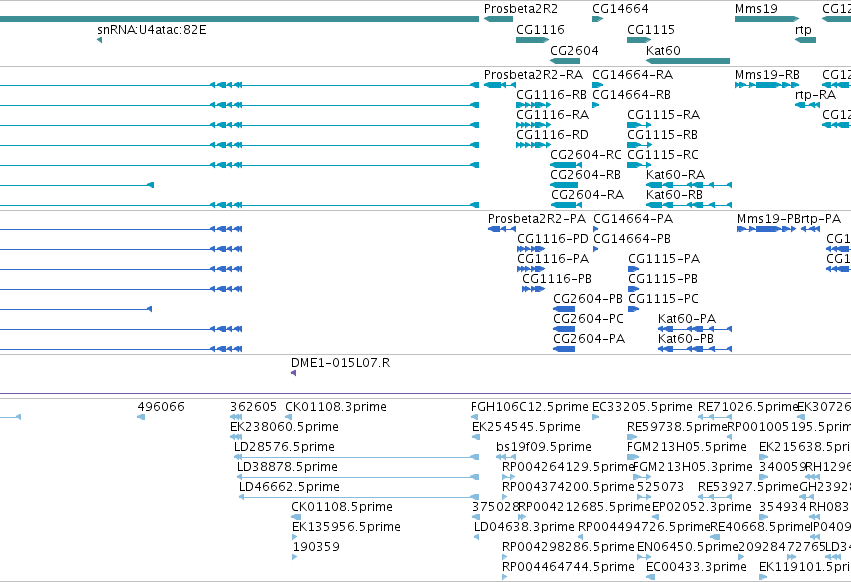851x582 pixels.
Task: Open EST entry 362605
Action: (x=253, y=407)
